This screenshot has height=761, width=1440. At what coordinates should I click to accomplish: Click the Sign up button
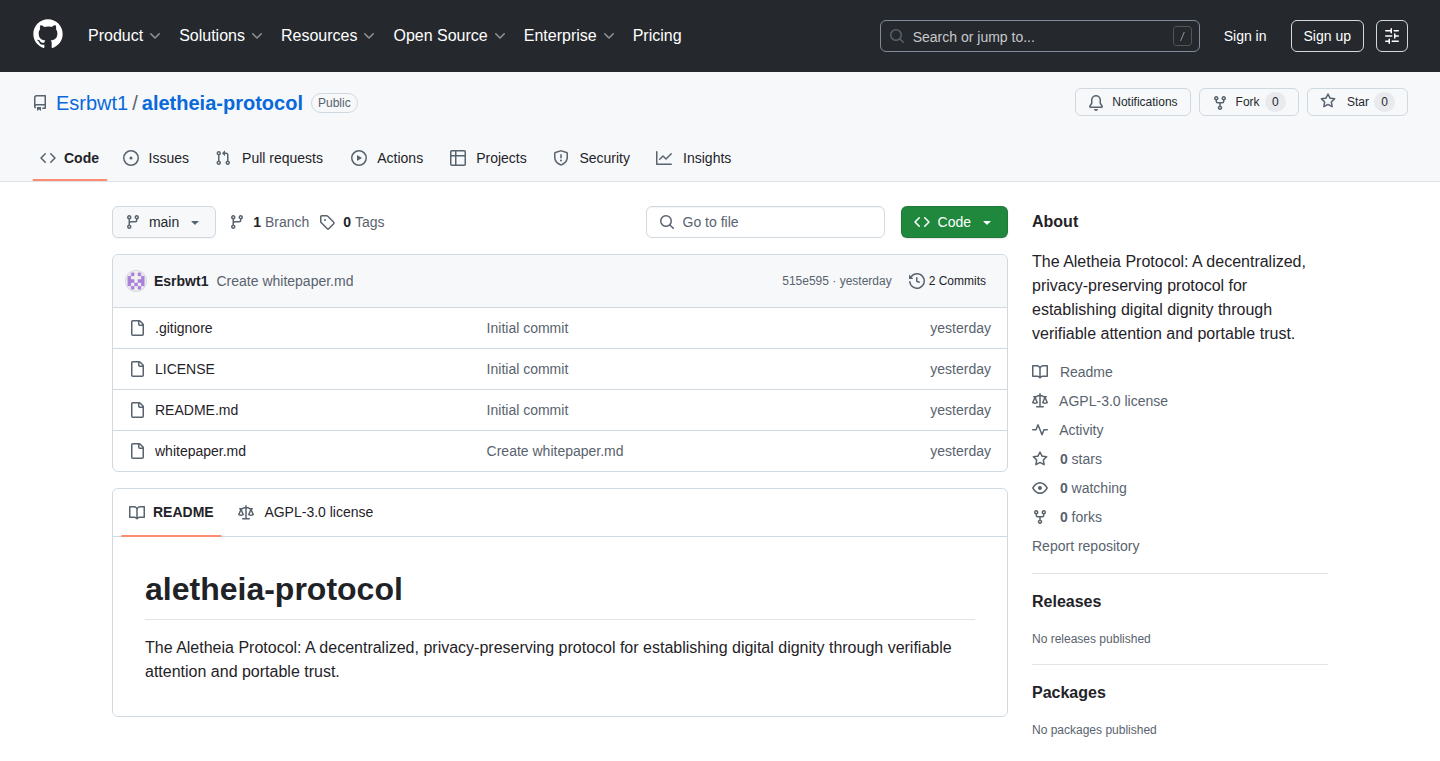1327,36
